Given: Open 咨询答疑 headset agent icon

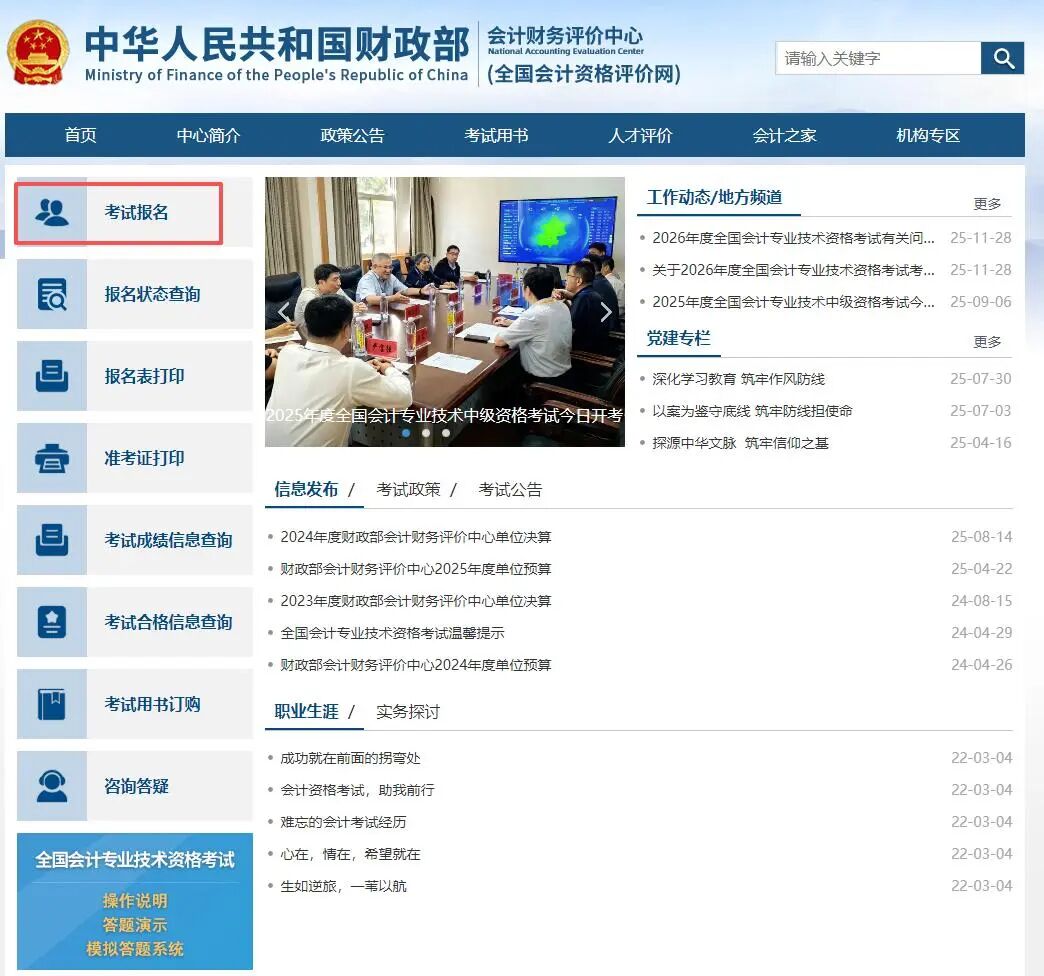Looking at the screenshot, I should pyautogui.click(x=52, y=786).
